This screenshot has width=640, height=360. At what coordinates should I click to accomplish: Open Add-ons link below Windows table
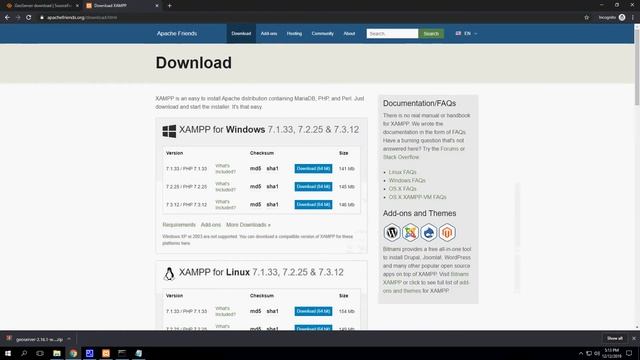click(x=211, y=225)
